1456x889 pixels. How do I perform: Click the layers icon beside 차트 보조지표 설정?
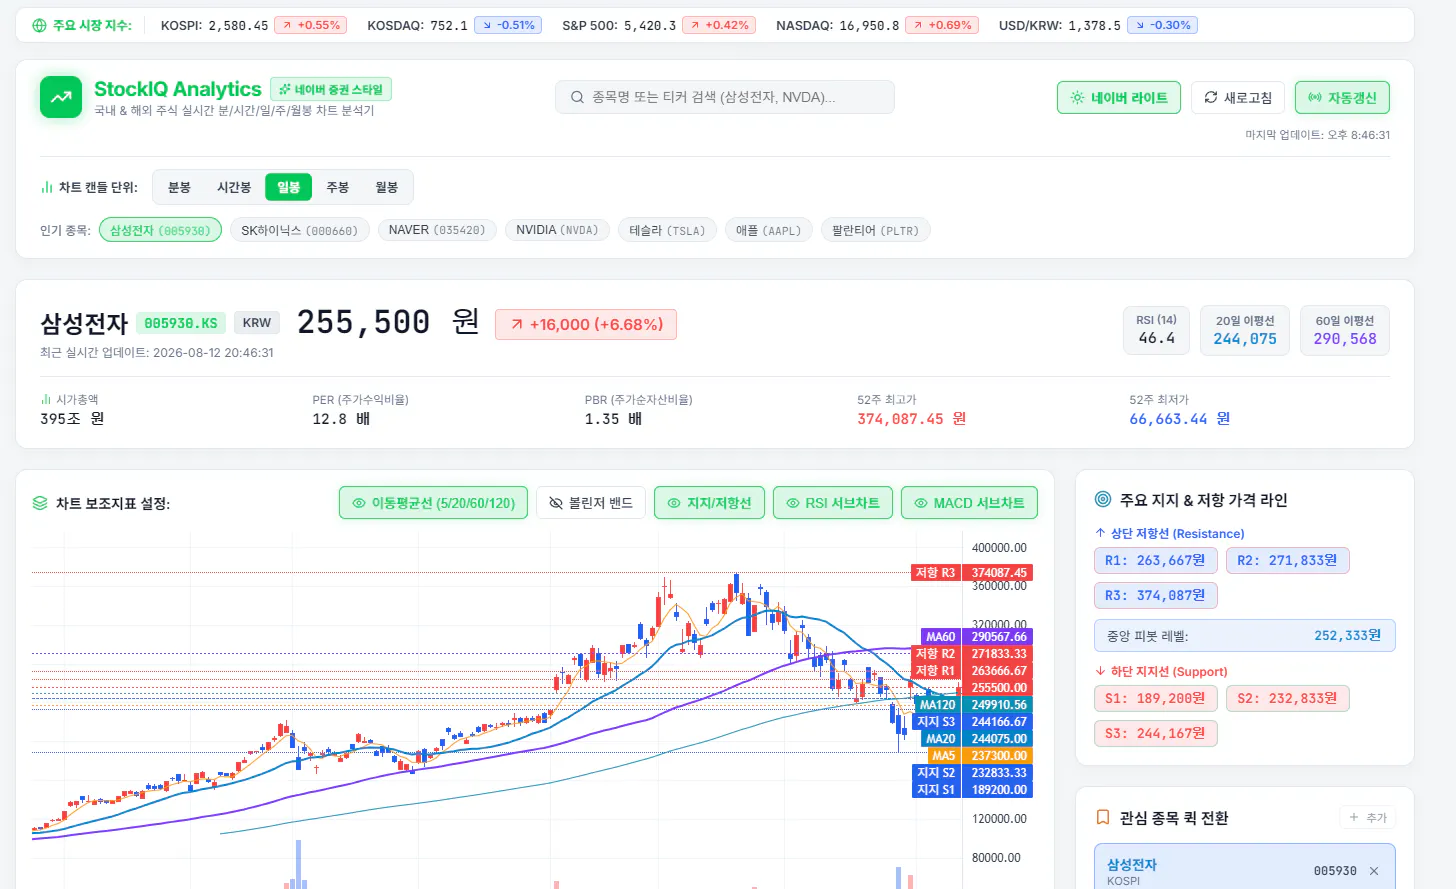pyautogui.click(x=40, y=503)
